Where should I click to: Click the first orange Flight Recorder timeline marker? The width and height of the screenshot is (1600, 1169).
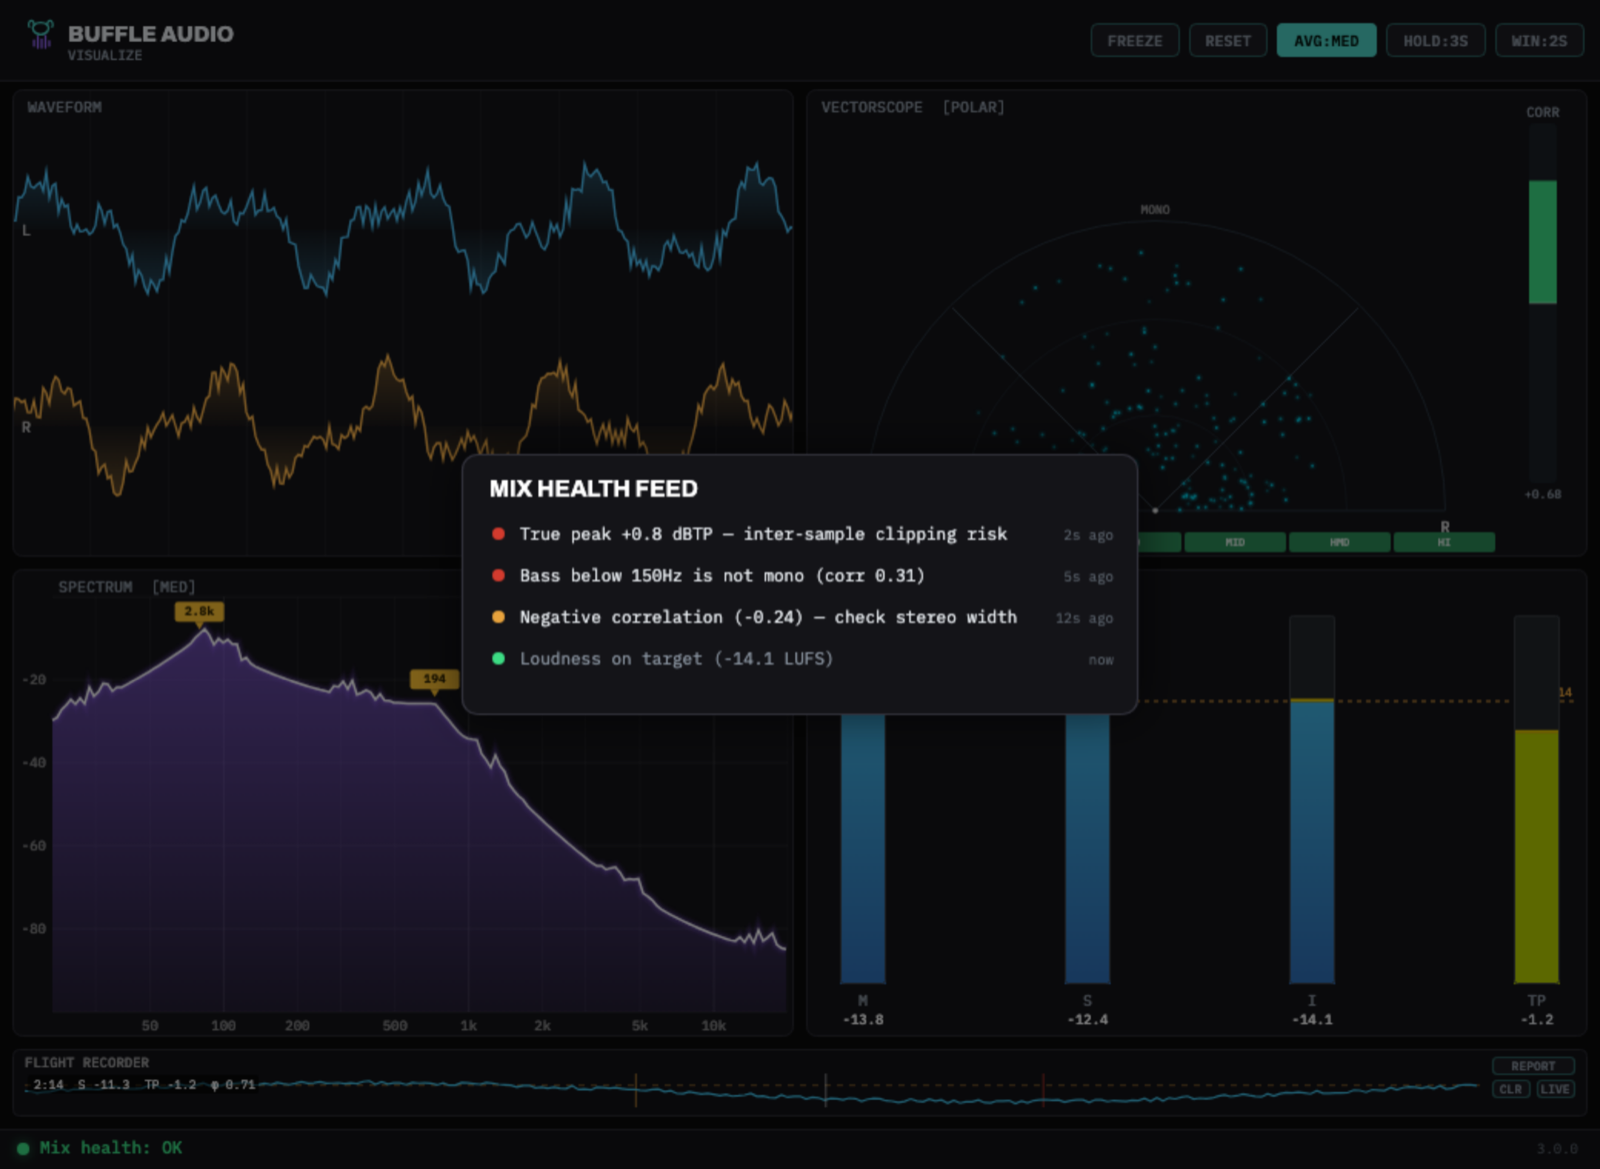(x=636, y=1090)
